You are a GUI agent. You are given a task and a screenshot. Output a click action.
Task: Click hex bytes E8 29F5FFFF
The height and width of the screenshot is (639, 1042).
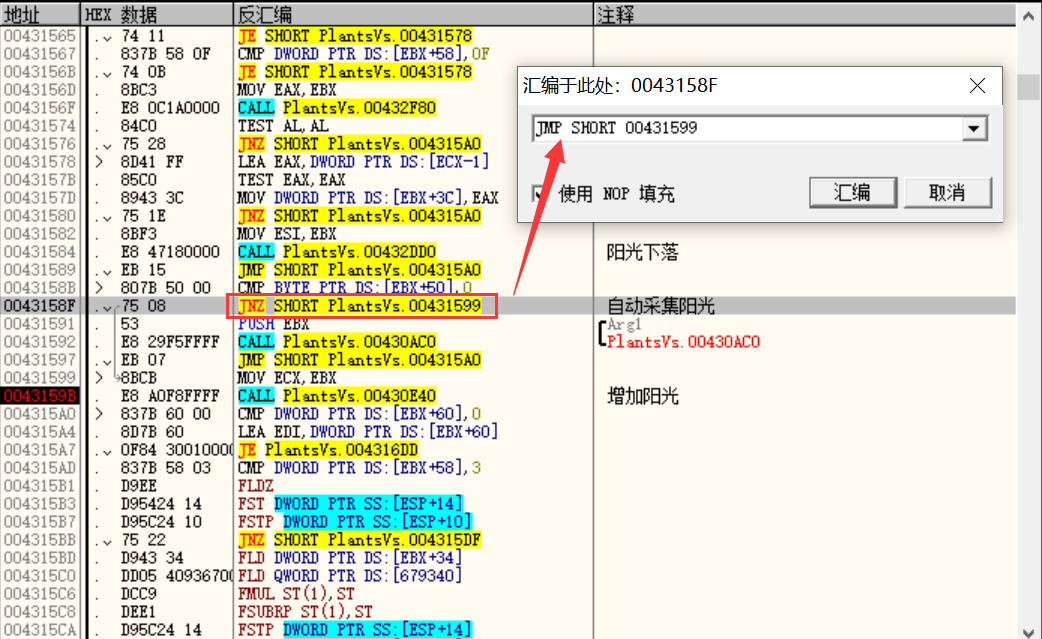[169, 341]
